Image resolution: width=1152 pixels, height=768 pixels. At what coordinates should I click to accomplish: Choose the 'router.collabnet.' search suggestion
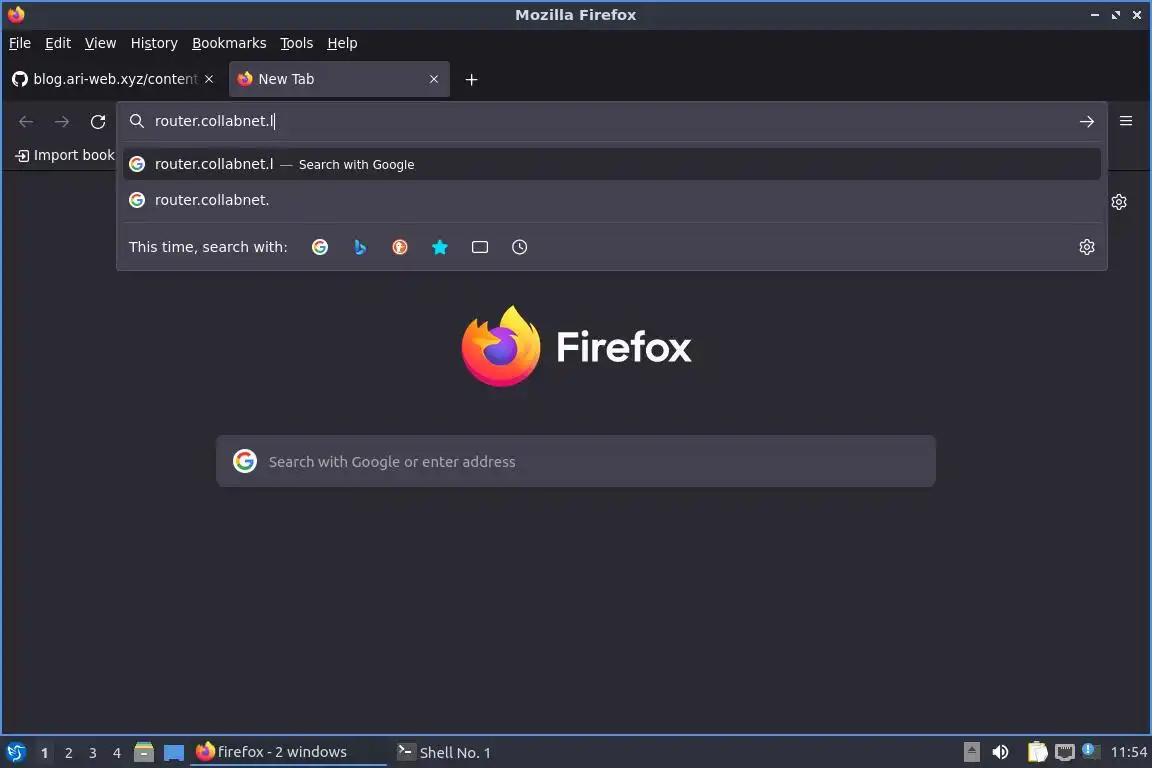[x=611, y=200]
